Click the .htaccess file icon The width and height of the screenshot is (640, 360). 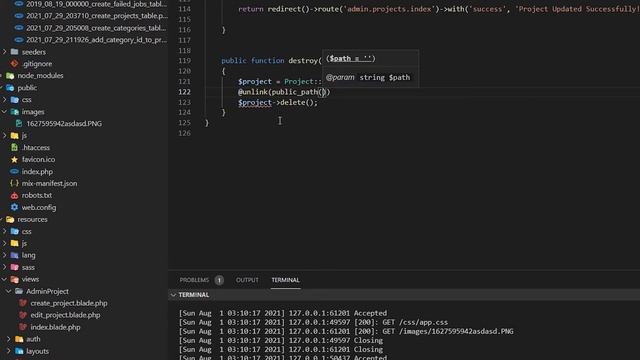[15, 147]
